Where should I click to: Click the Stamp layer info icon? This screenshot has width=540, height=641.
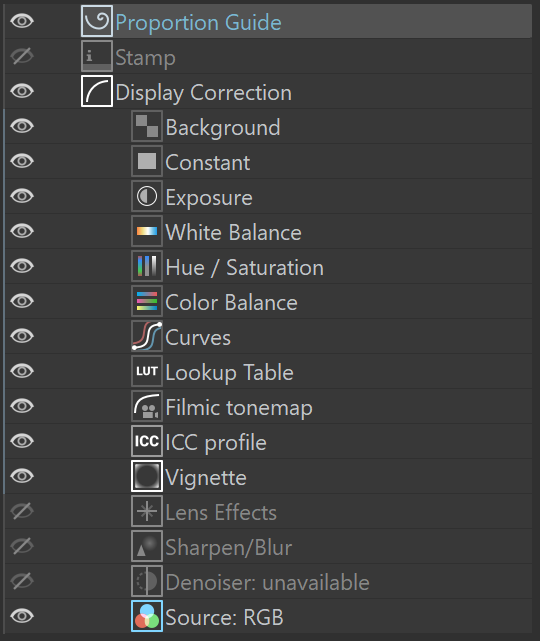click(x=97, y=56)
